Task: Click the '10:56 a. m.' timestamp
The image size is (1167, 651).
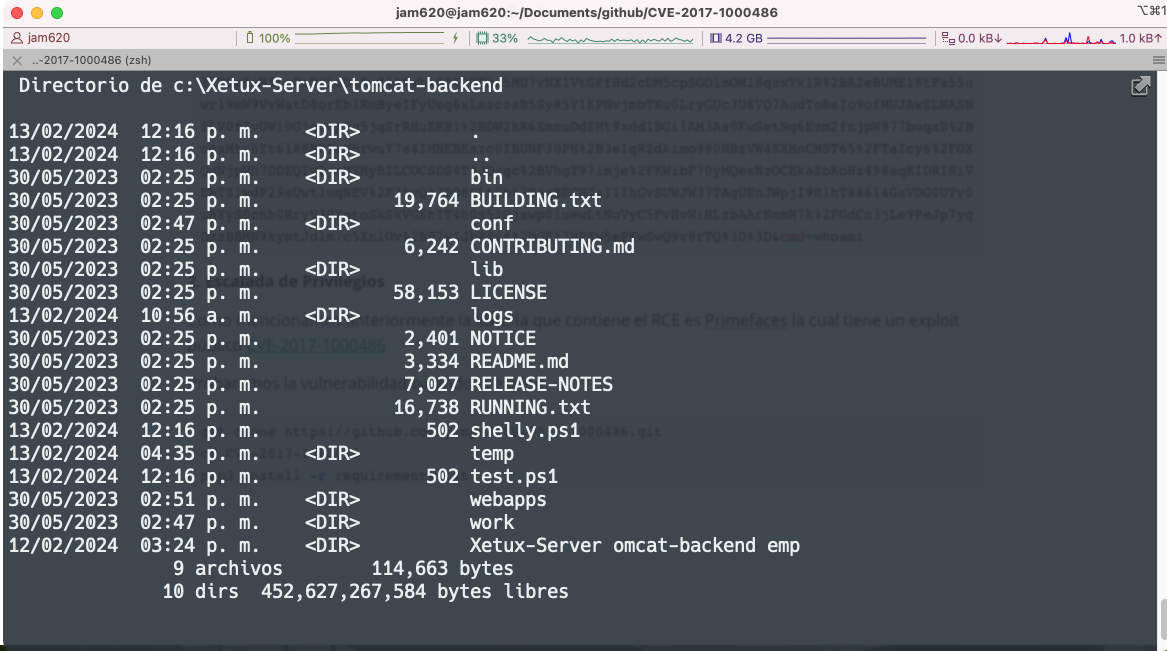Action: pyautogui.click(x=199, y=315)
